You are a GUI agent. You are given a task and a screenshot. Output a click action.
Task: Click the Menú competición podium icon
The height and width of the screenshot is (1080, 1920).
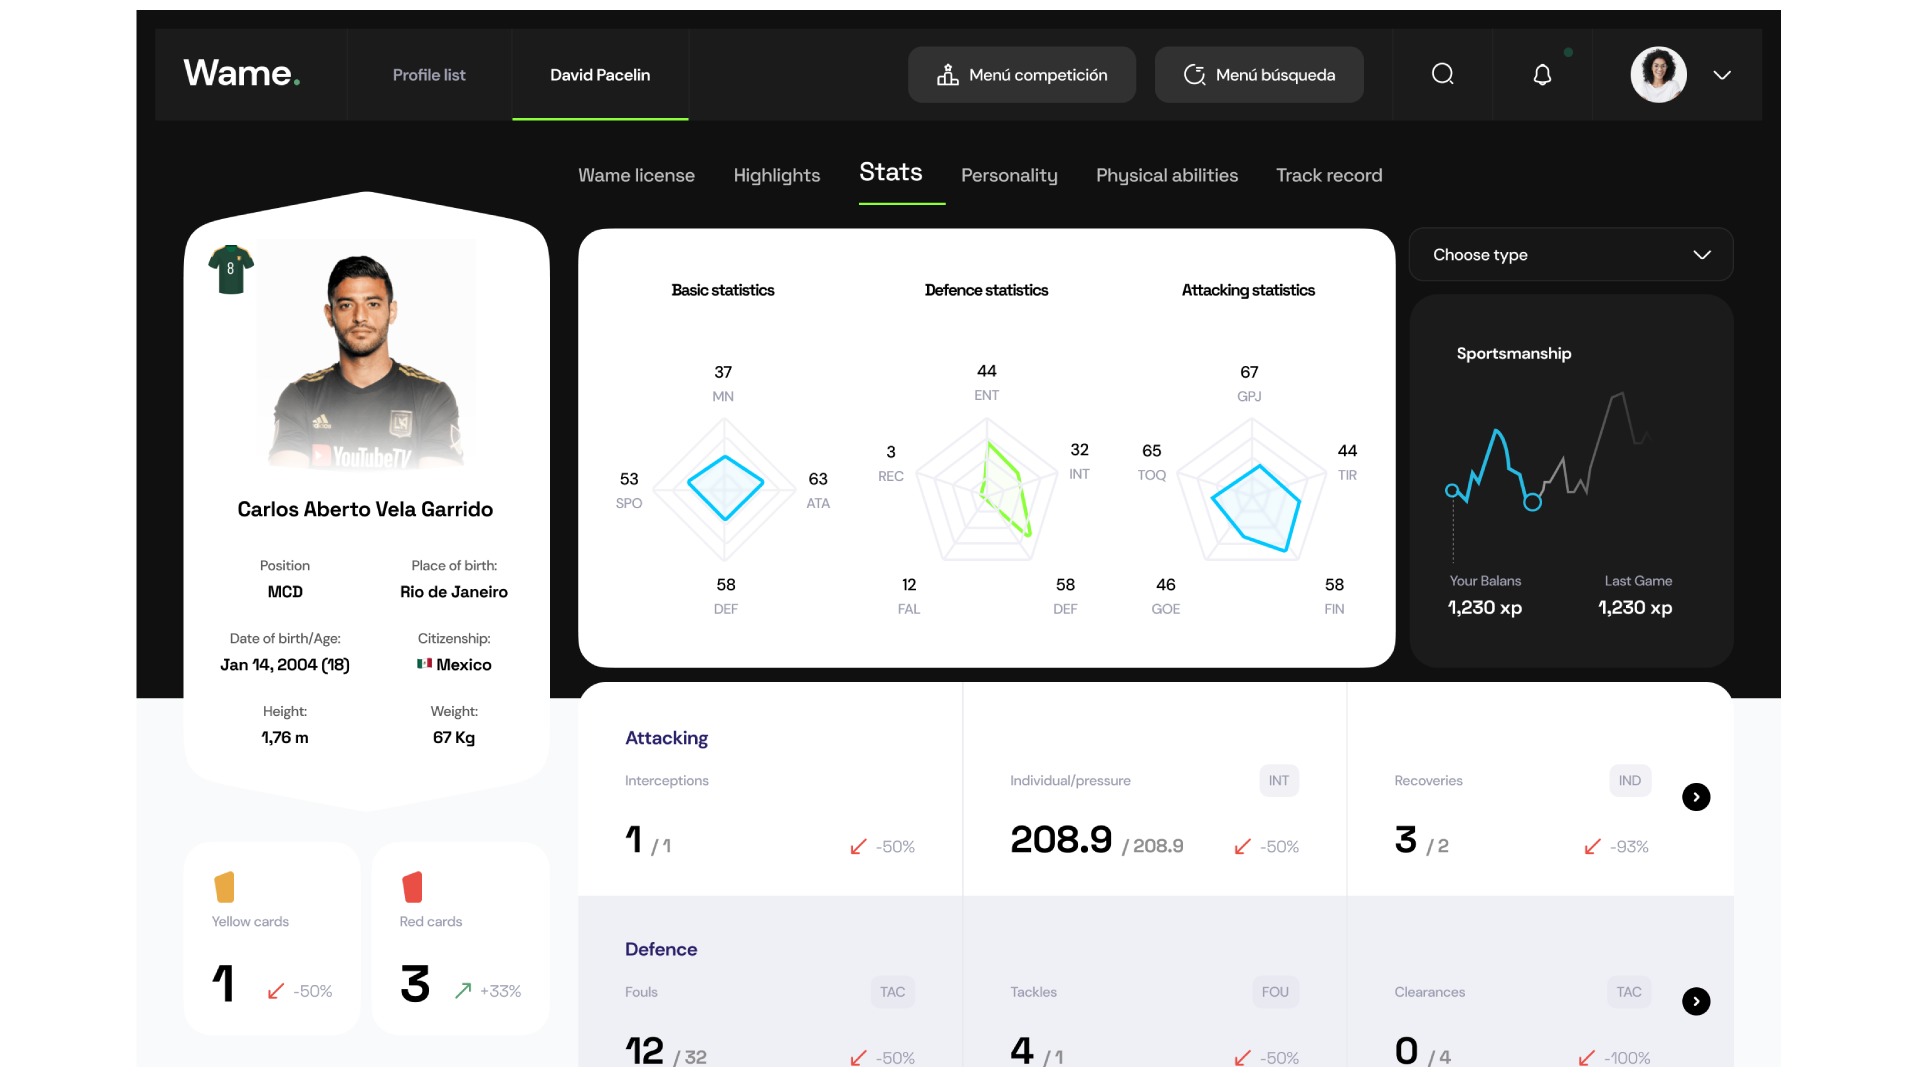tap(947, 75)
